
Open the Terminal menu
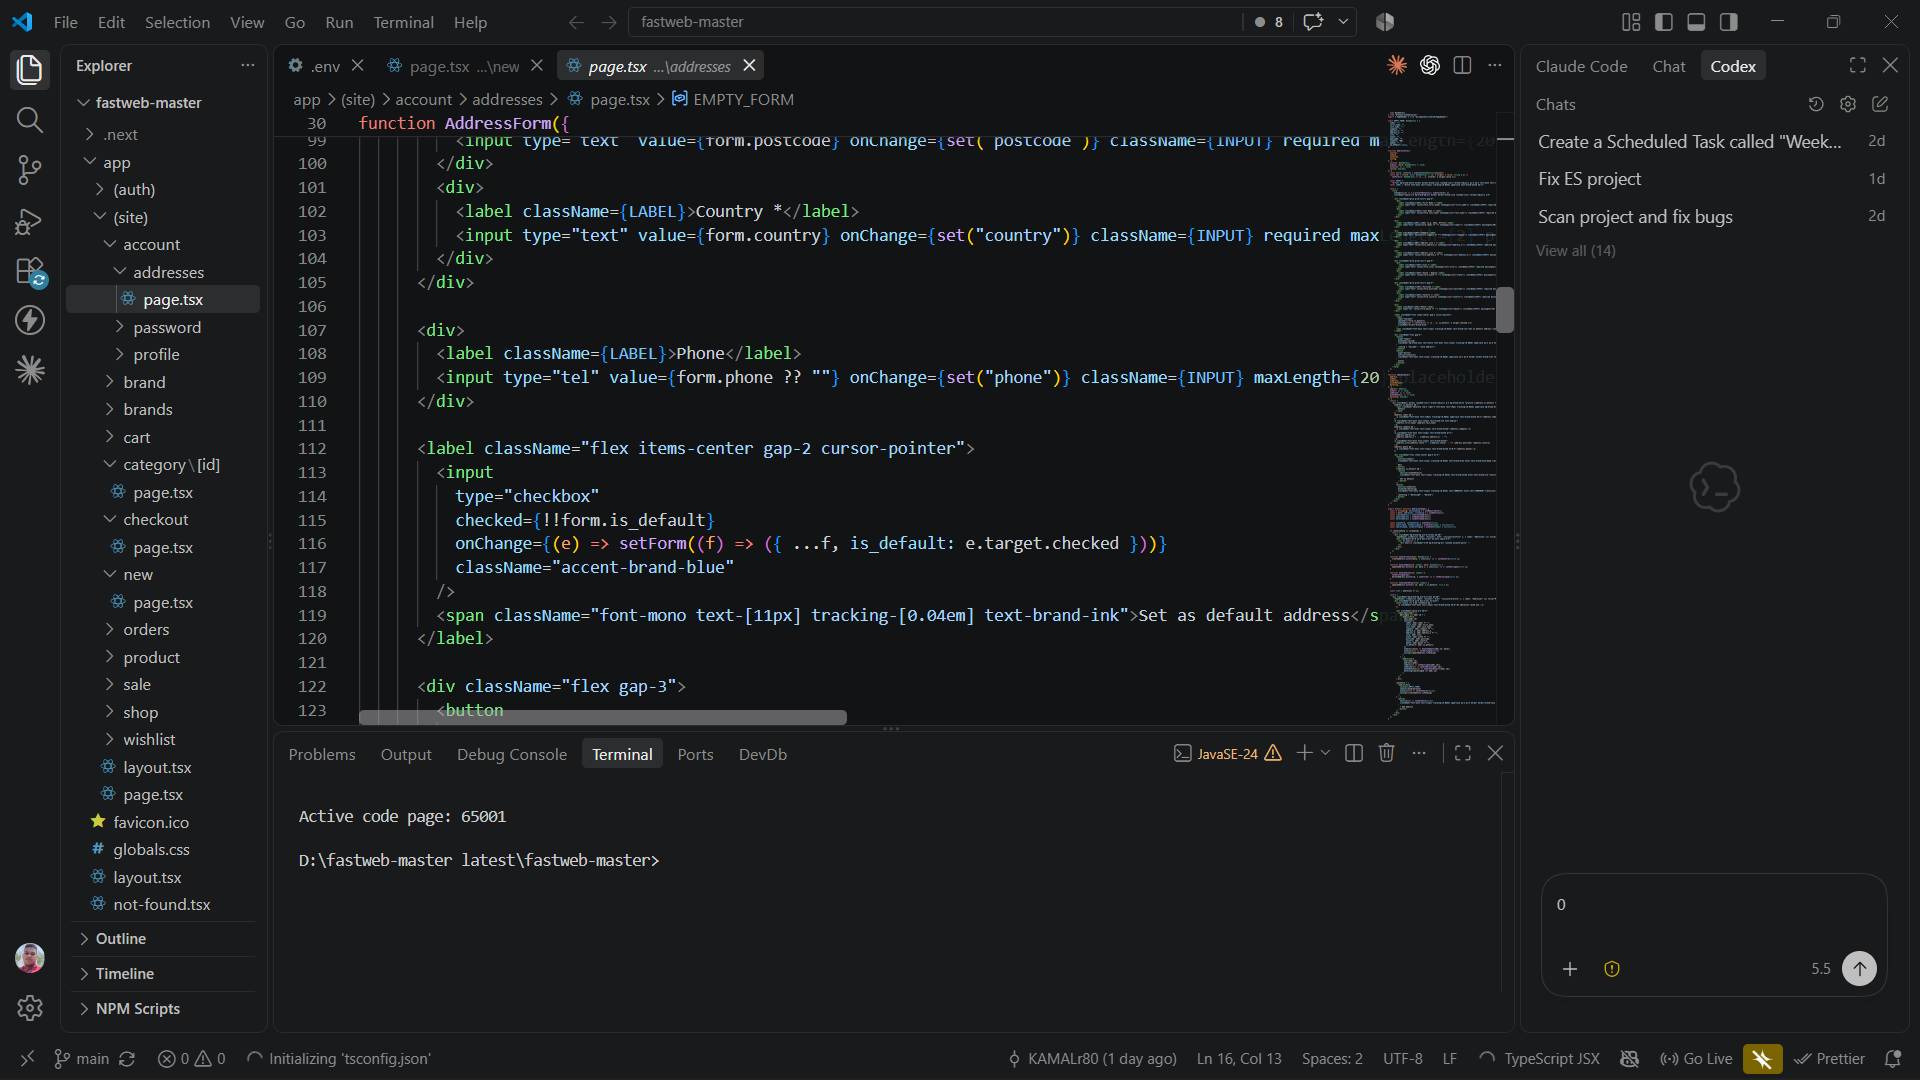pos(403,21)
